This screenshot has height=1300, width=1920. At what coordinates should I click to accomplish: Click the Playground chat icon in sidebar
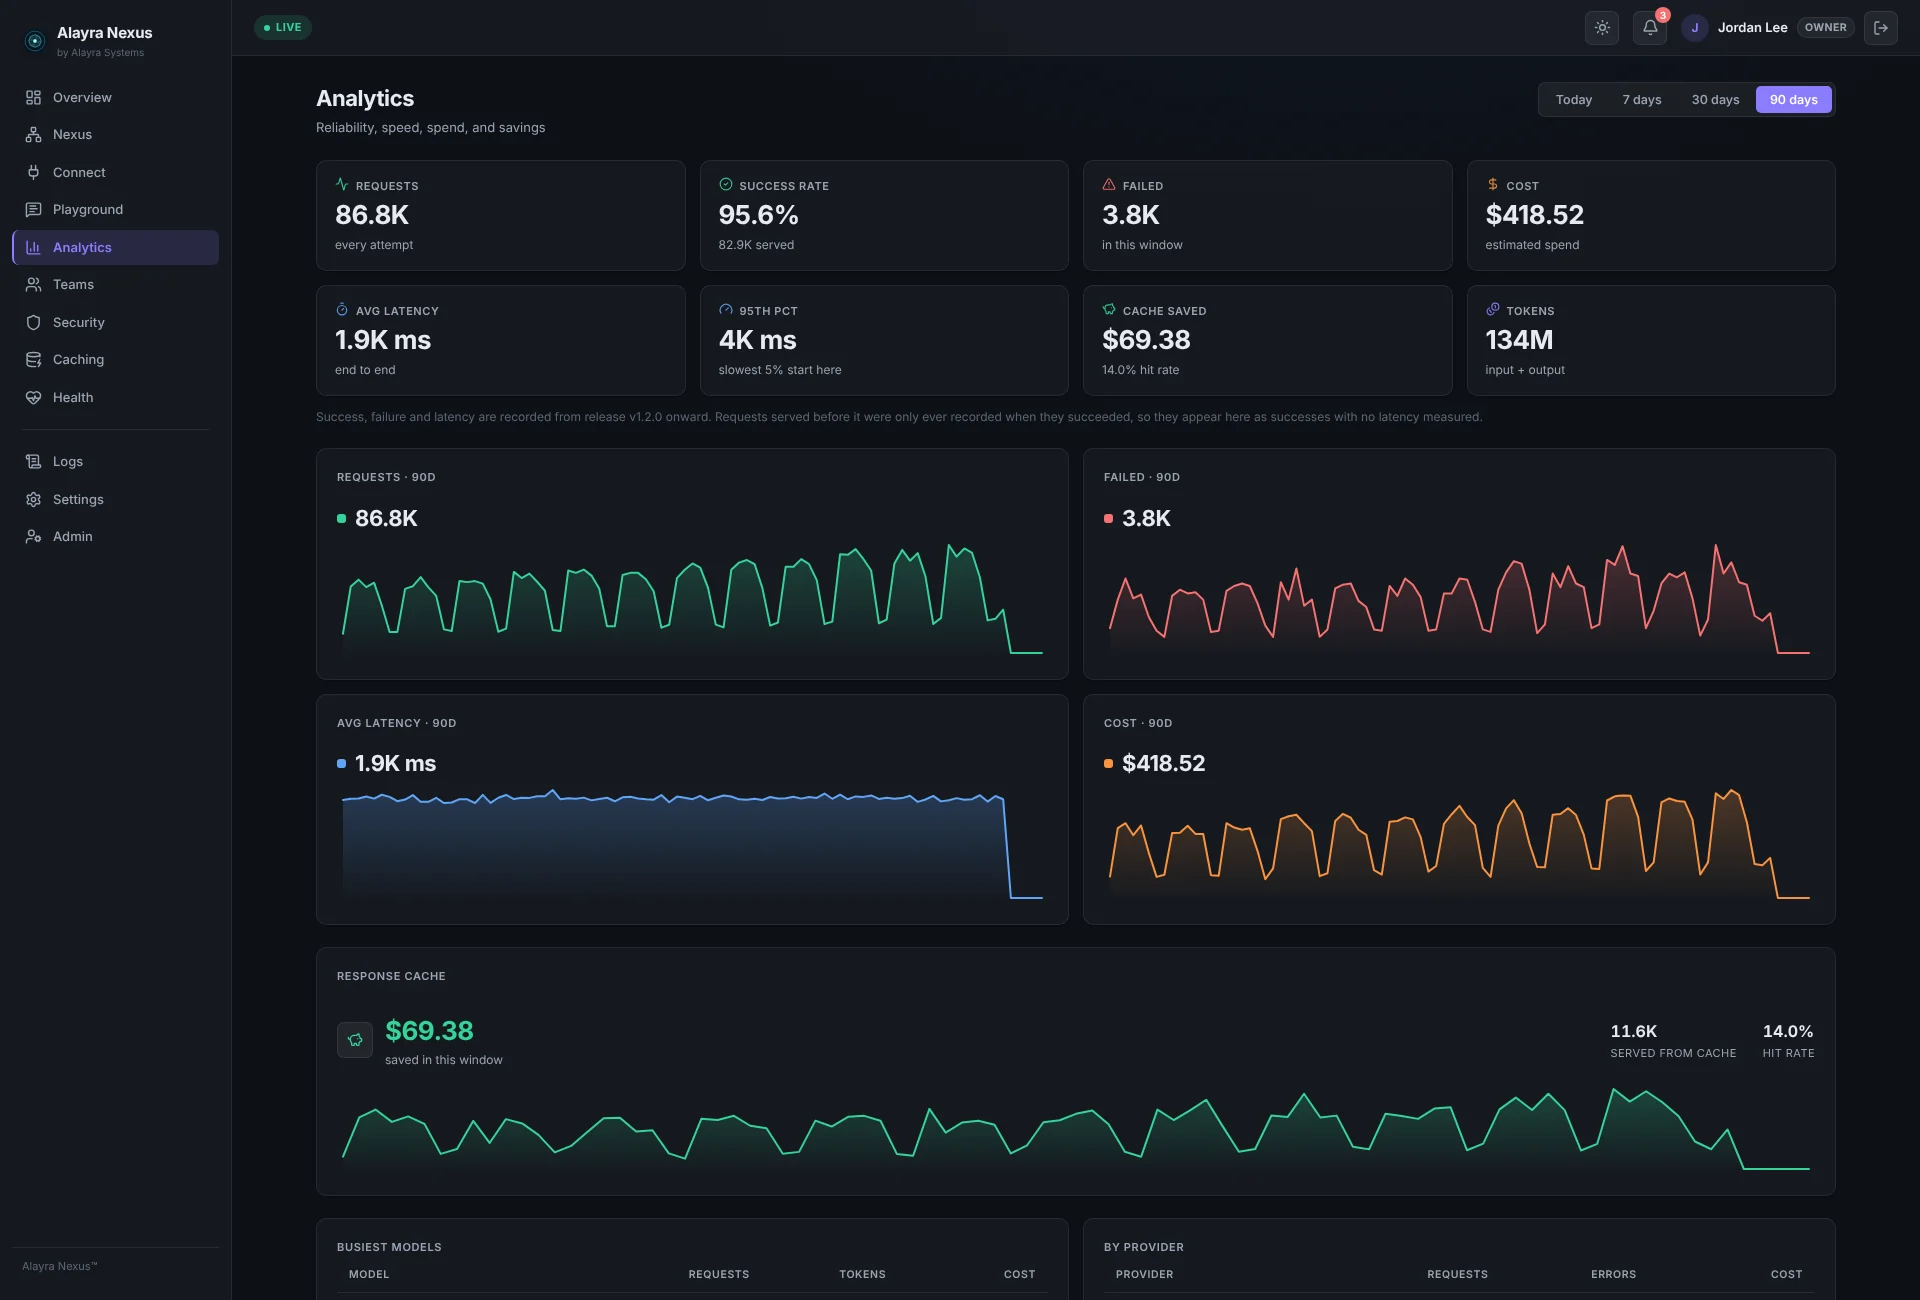(33, 210)
